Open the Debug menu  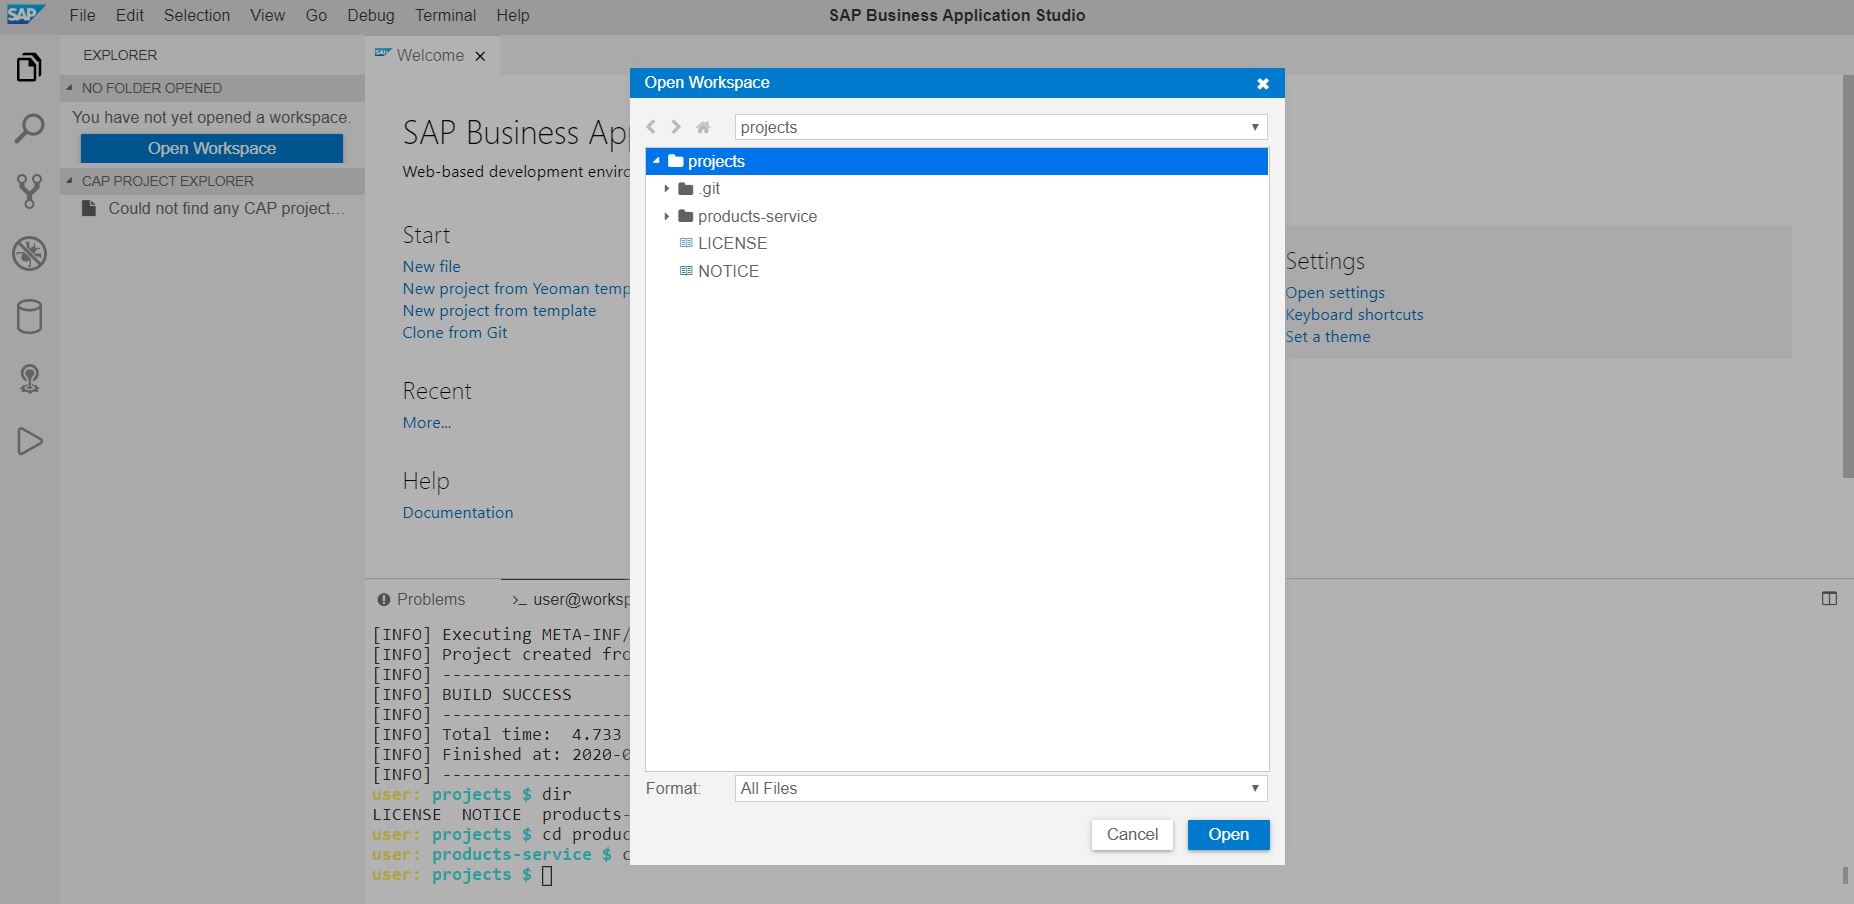pyautogui.click(x=371, y=15)
